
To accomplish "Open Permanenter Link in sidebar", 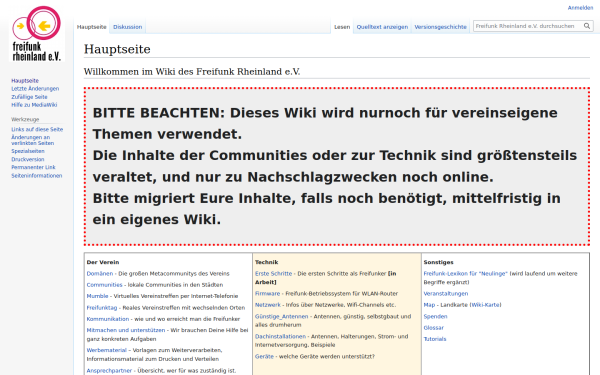I will [33, 167].
